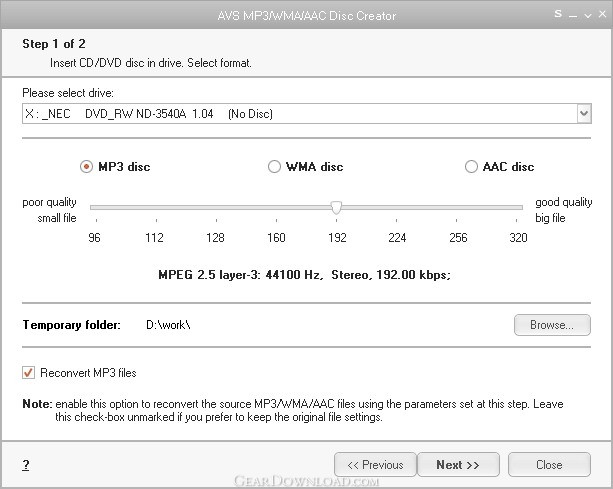Open help via the question mark link

pos(26,465)
